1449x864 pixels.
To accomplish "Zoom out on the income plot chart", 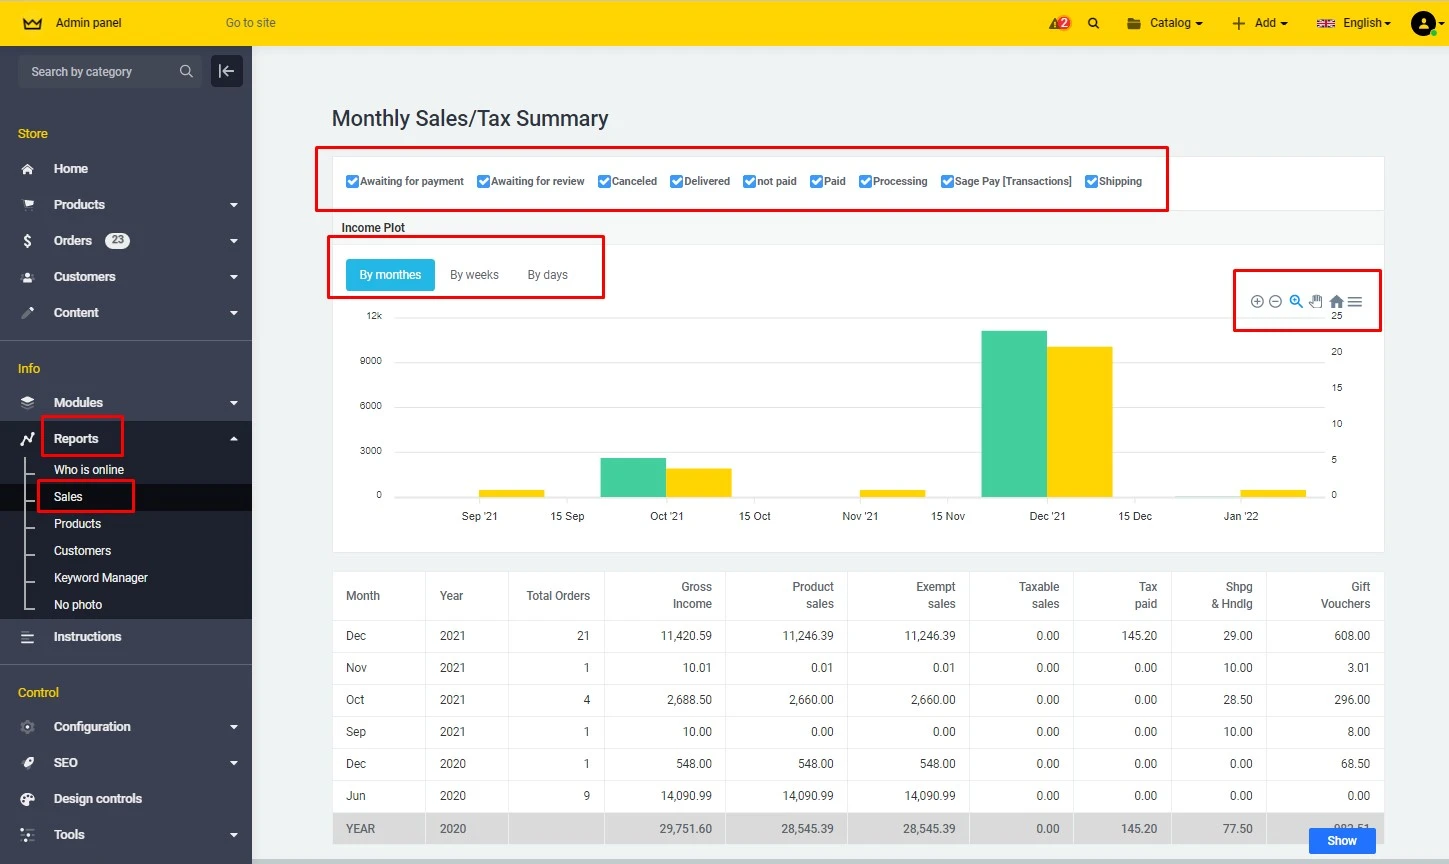I will [x=1275, y=301].
